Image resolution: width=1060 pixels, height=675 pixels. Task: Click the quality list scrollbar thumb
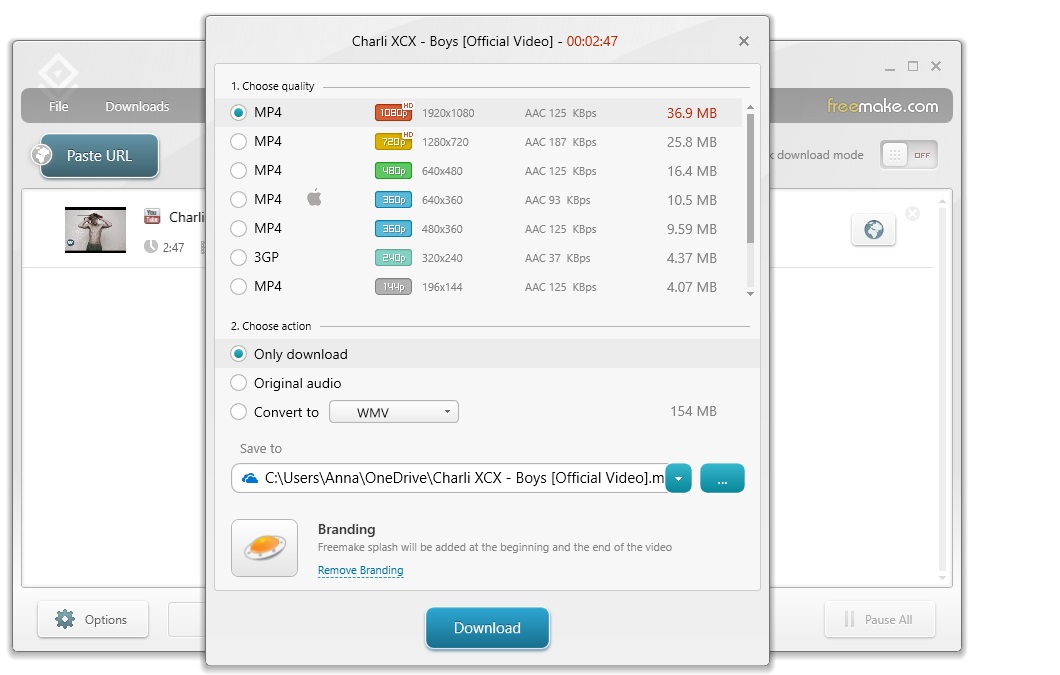[x=750, y=177]
